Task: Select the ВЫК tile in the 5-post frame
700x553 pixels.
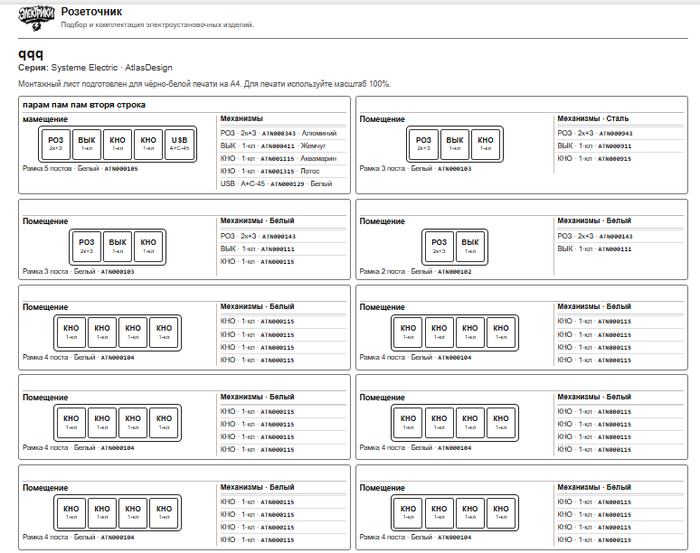Action: tap(87, 144)
